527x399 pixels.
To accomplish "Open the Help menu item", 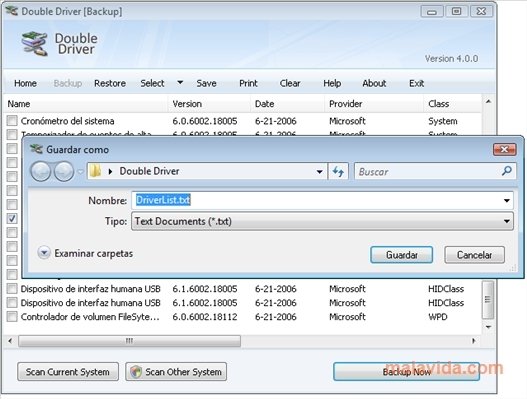I will coord(332,83).
